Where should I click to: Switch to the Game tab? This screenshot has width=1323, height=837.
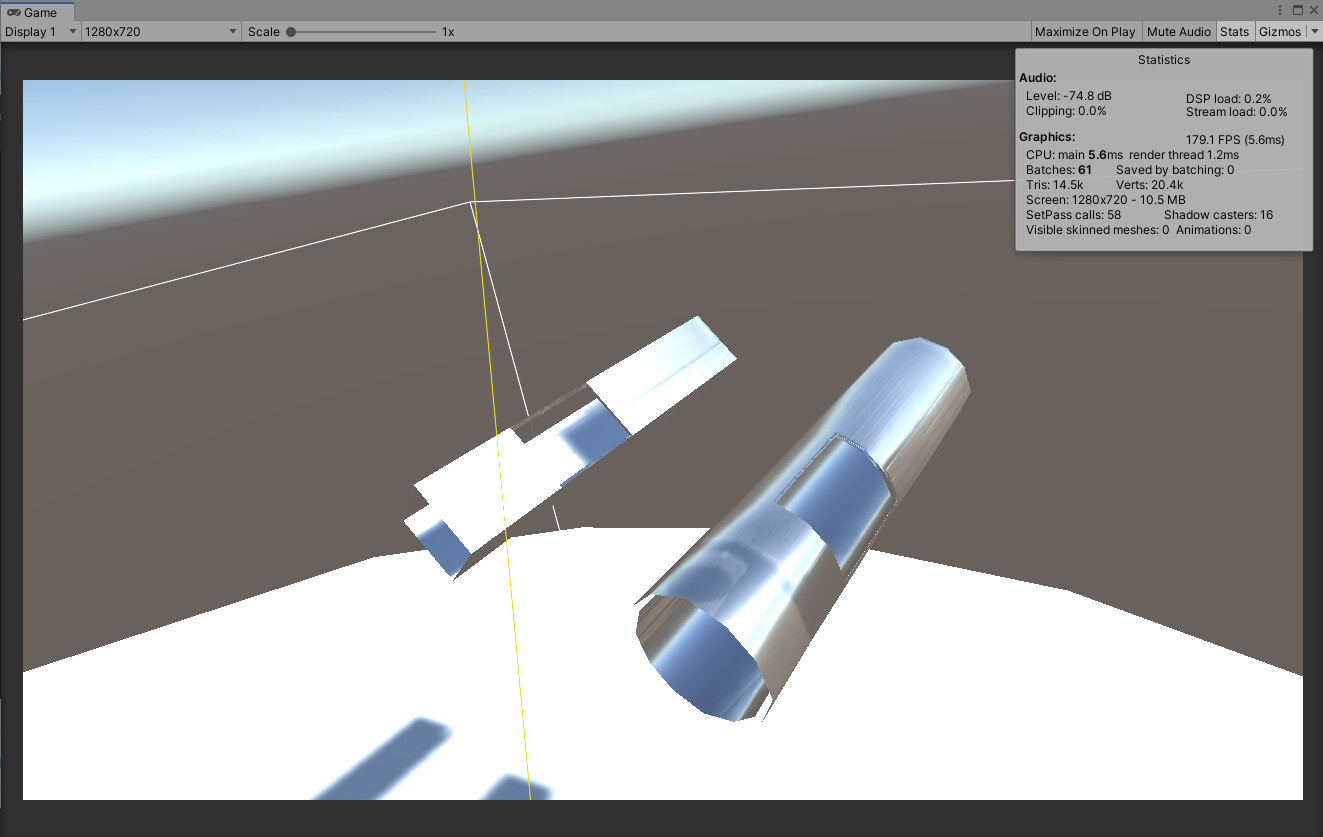38,12
